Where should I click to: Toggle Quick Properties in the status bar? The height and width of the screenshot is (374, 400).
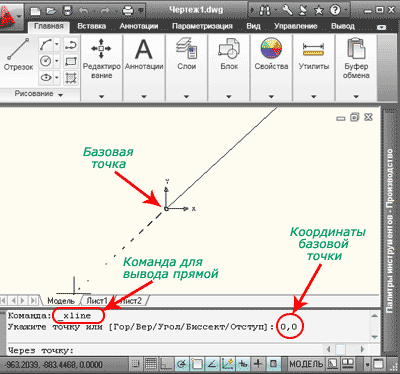274,364
